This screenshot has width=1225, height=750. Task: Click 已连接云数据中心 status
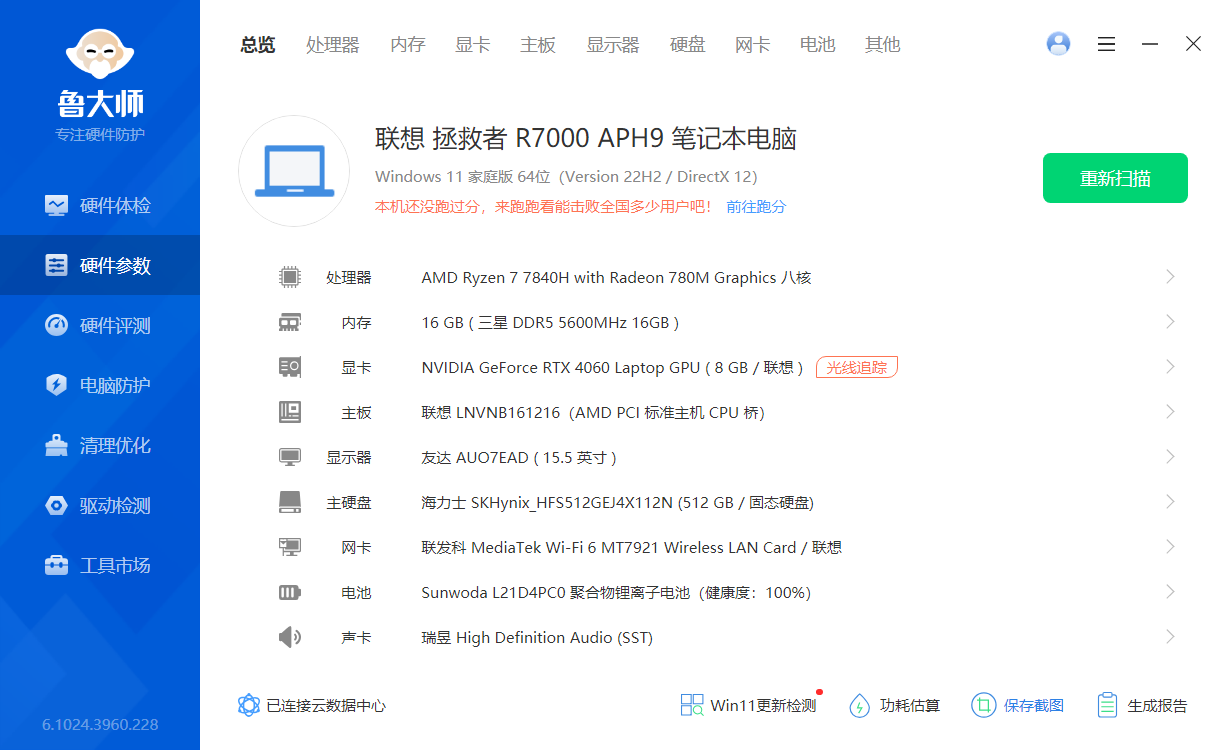point(326,706)
